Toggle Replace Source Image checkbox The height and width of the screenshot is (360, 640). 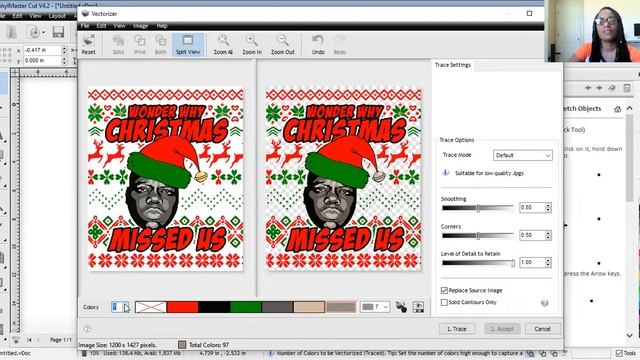tap(444, 290)
